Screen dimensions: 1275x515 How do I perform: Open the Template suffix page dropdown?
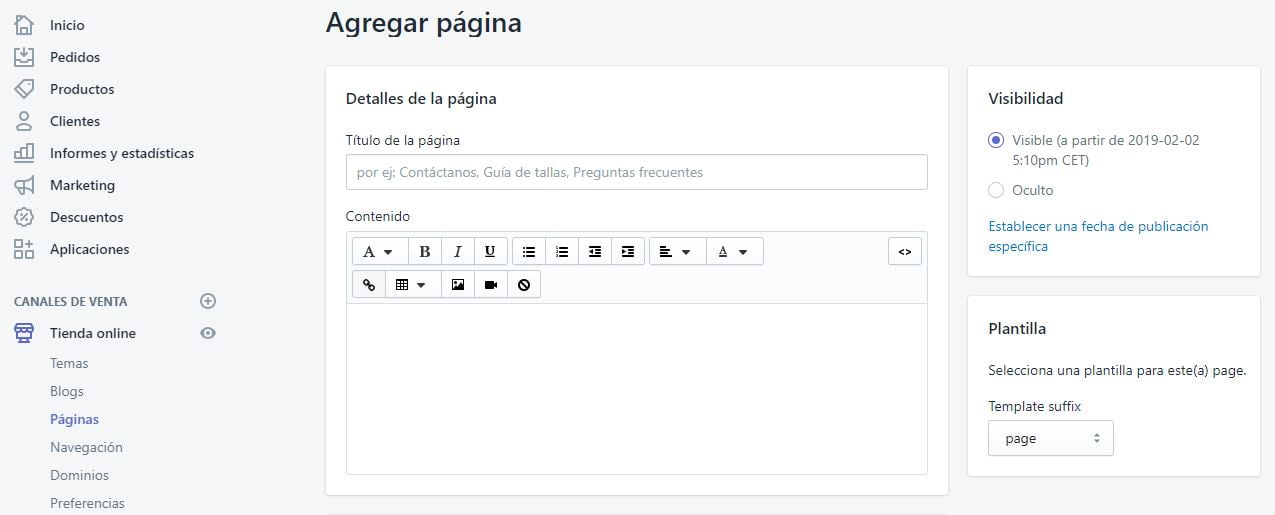(x=1051, y=438)
